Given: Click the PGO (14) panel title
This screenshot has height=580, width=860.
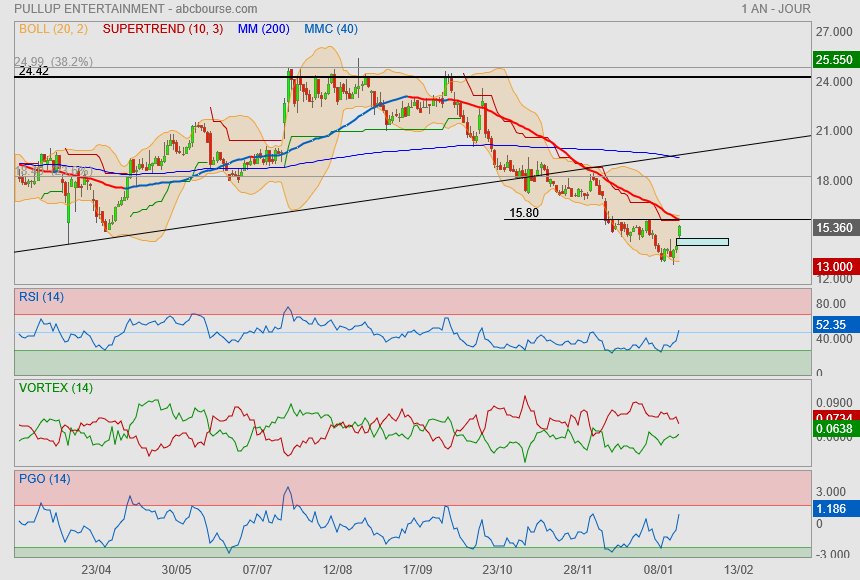Looking at the screenshot, I should (44, 478).
